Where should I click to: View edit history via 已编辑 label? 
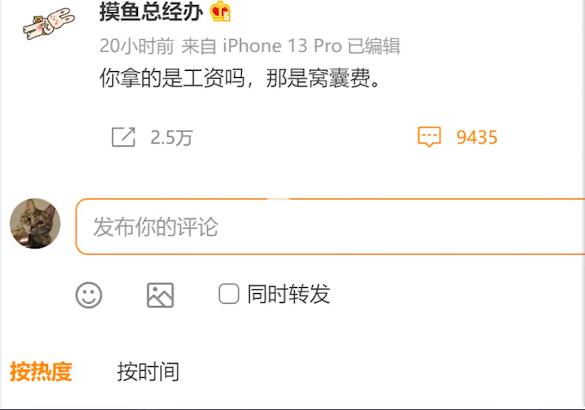(374, 46)
